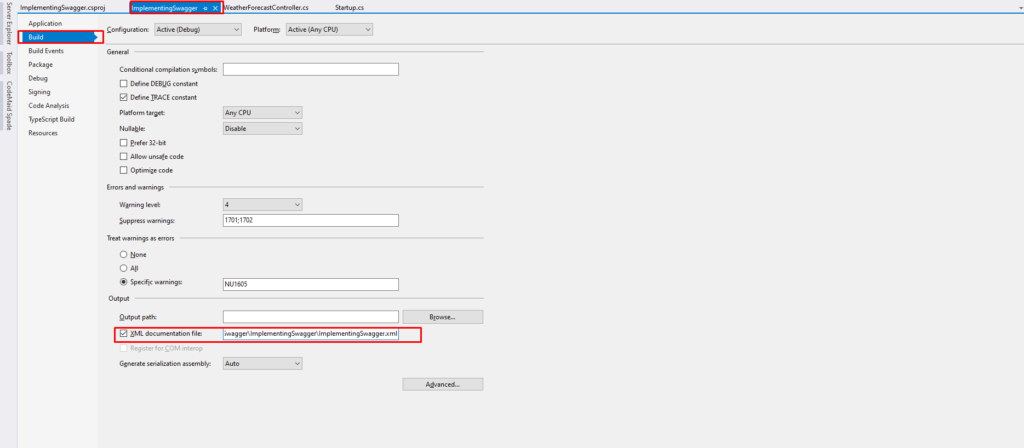Open Advanced... build settings
This screenshot has width=1024, height=448.
click(442, 384)
